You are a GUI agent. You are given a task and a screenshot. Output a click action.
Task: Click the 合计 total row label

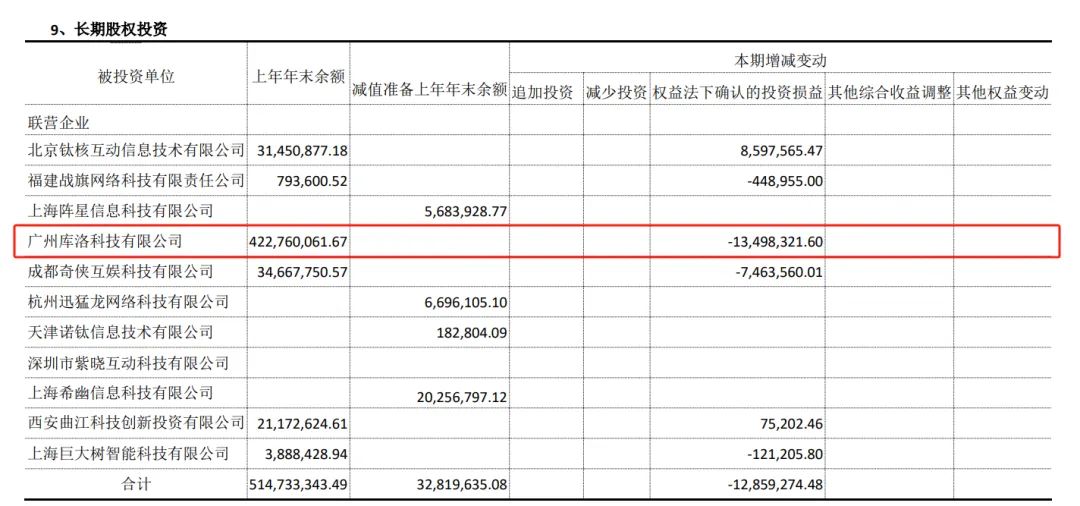pos(136,484)
